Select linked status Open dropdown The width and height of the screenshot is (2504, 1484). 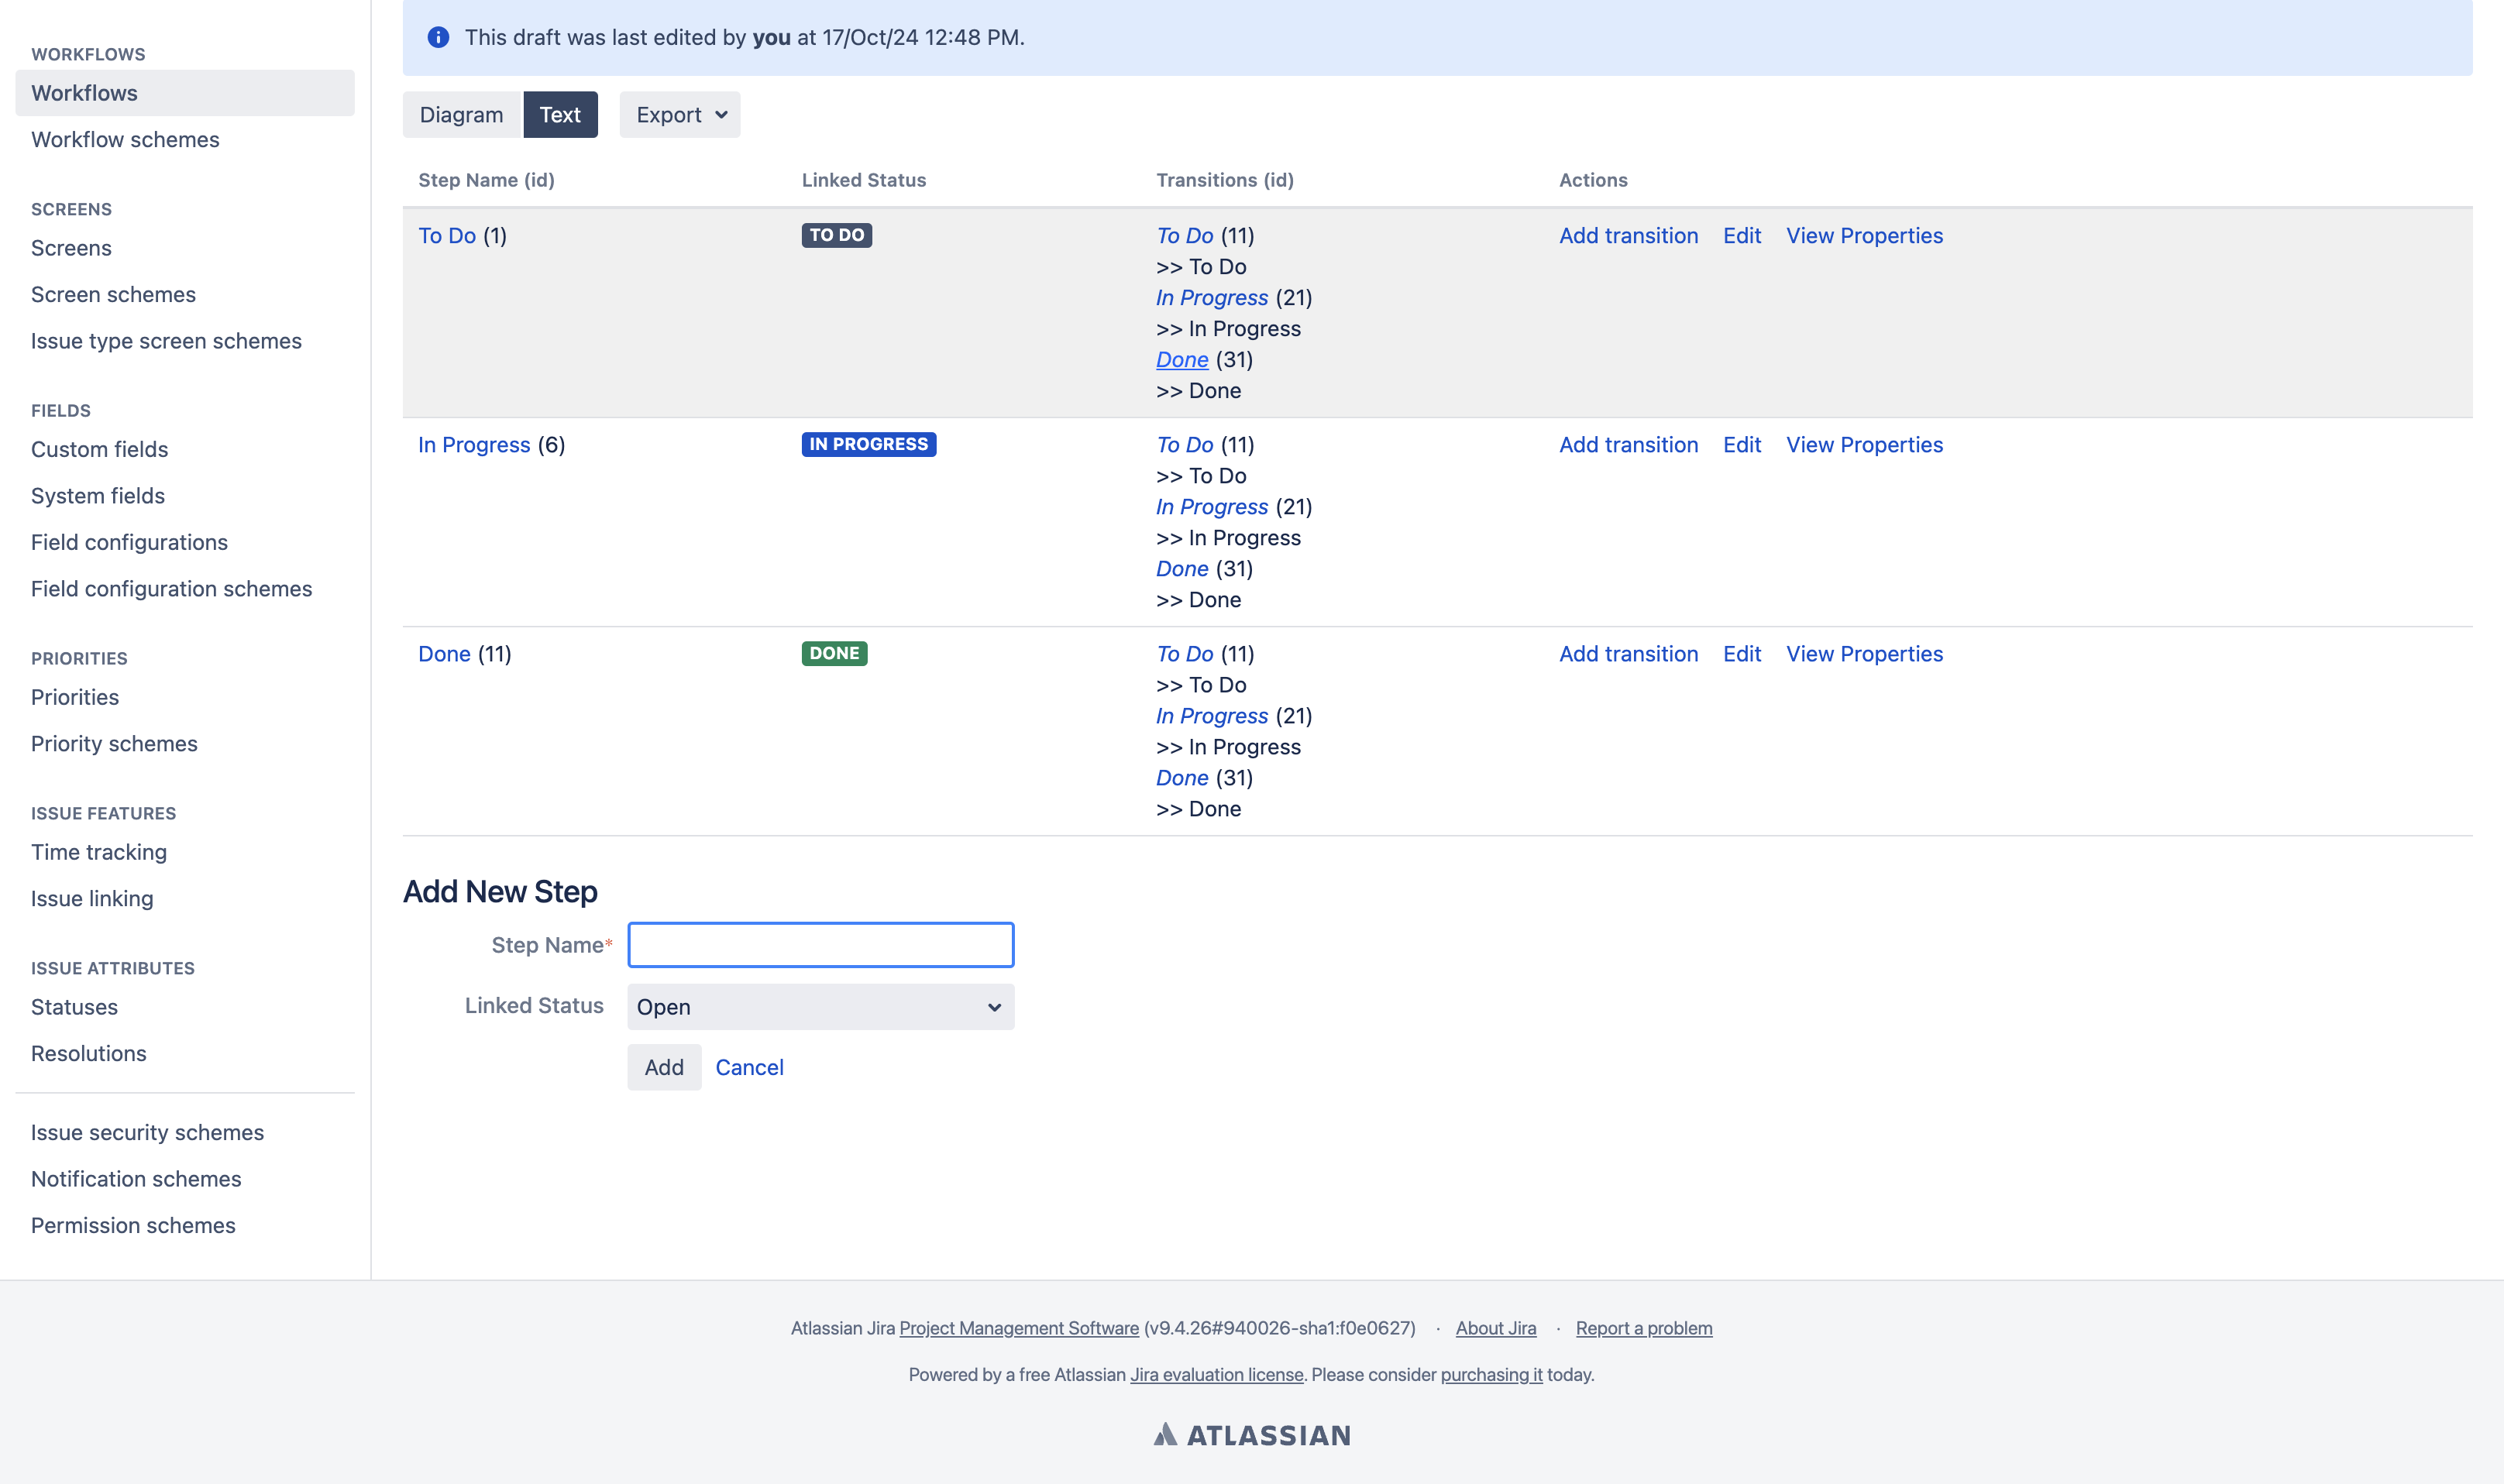tap(820, 1007)
